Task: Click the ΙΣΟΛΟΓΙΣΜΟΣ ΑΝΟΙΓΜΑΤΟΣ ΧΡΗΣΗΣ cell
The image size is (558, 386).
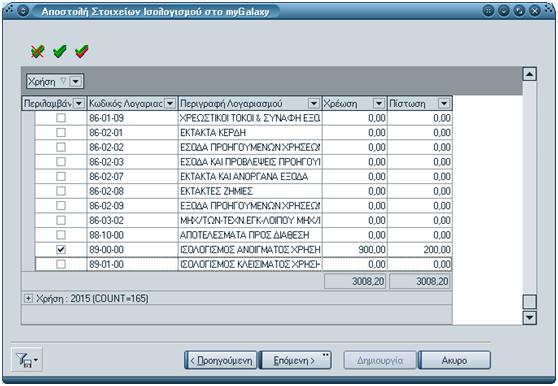Action: pos(250,249)
